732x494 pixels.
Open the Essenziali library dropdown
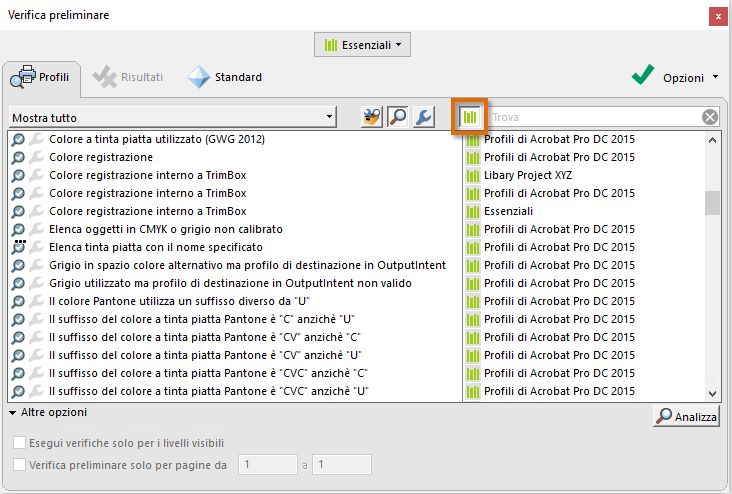pos(362,45)
